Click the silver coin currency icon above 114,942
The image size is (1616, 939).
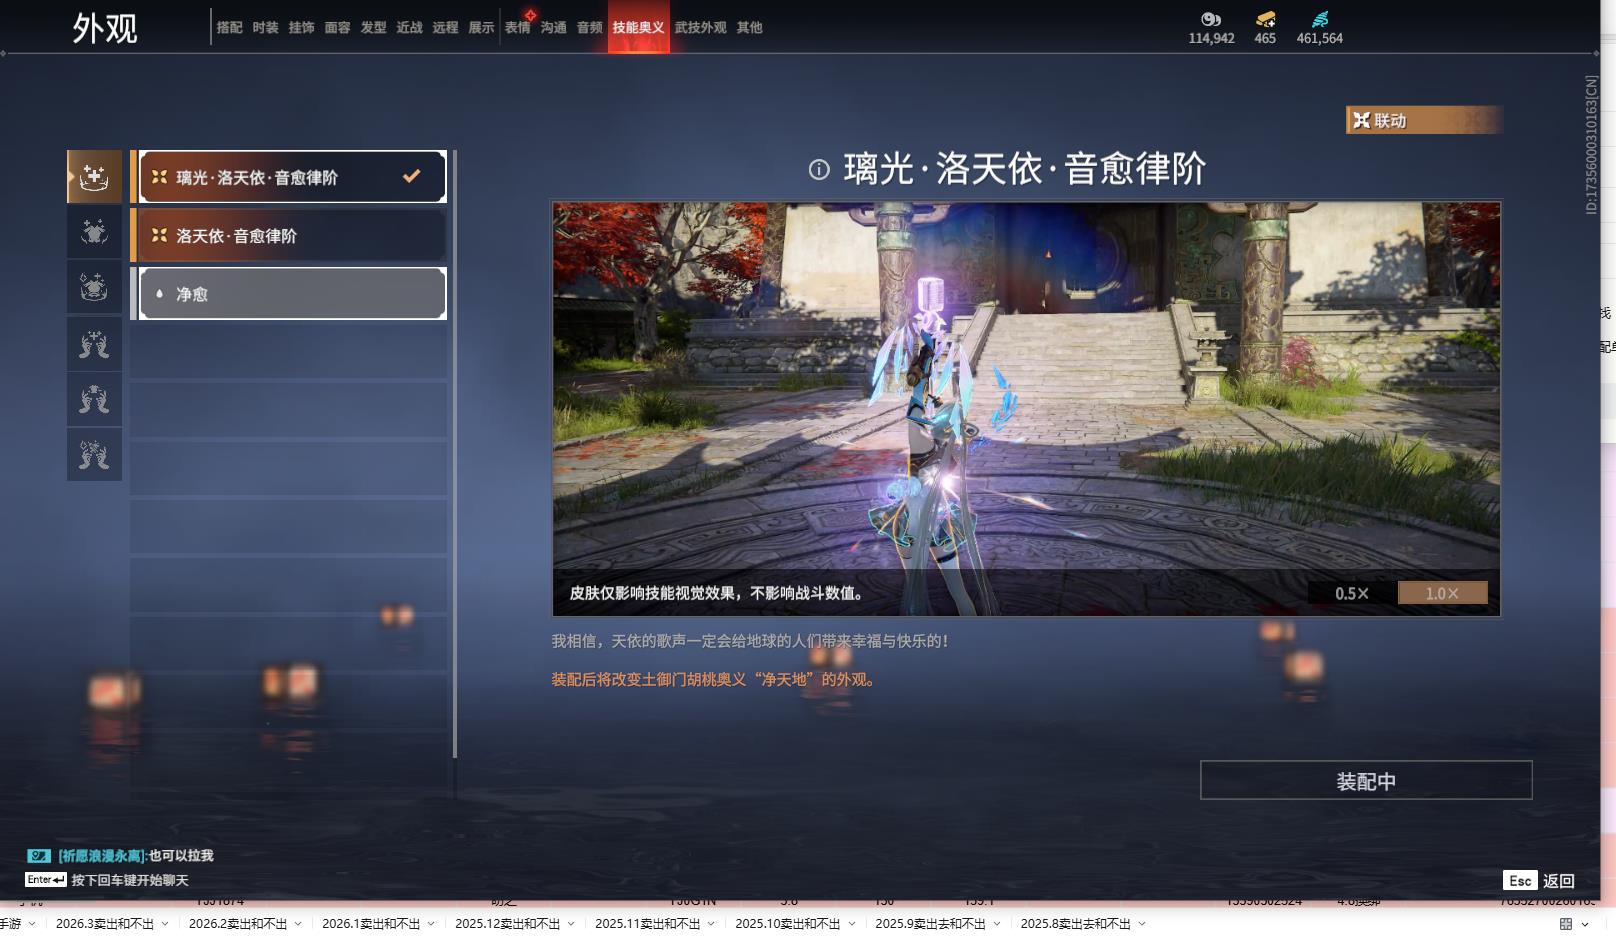[1211, 19]
